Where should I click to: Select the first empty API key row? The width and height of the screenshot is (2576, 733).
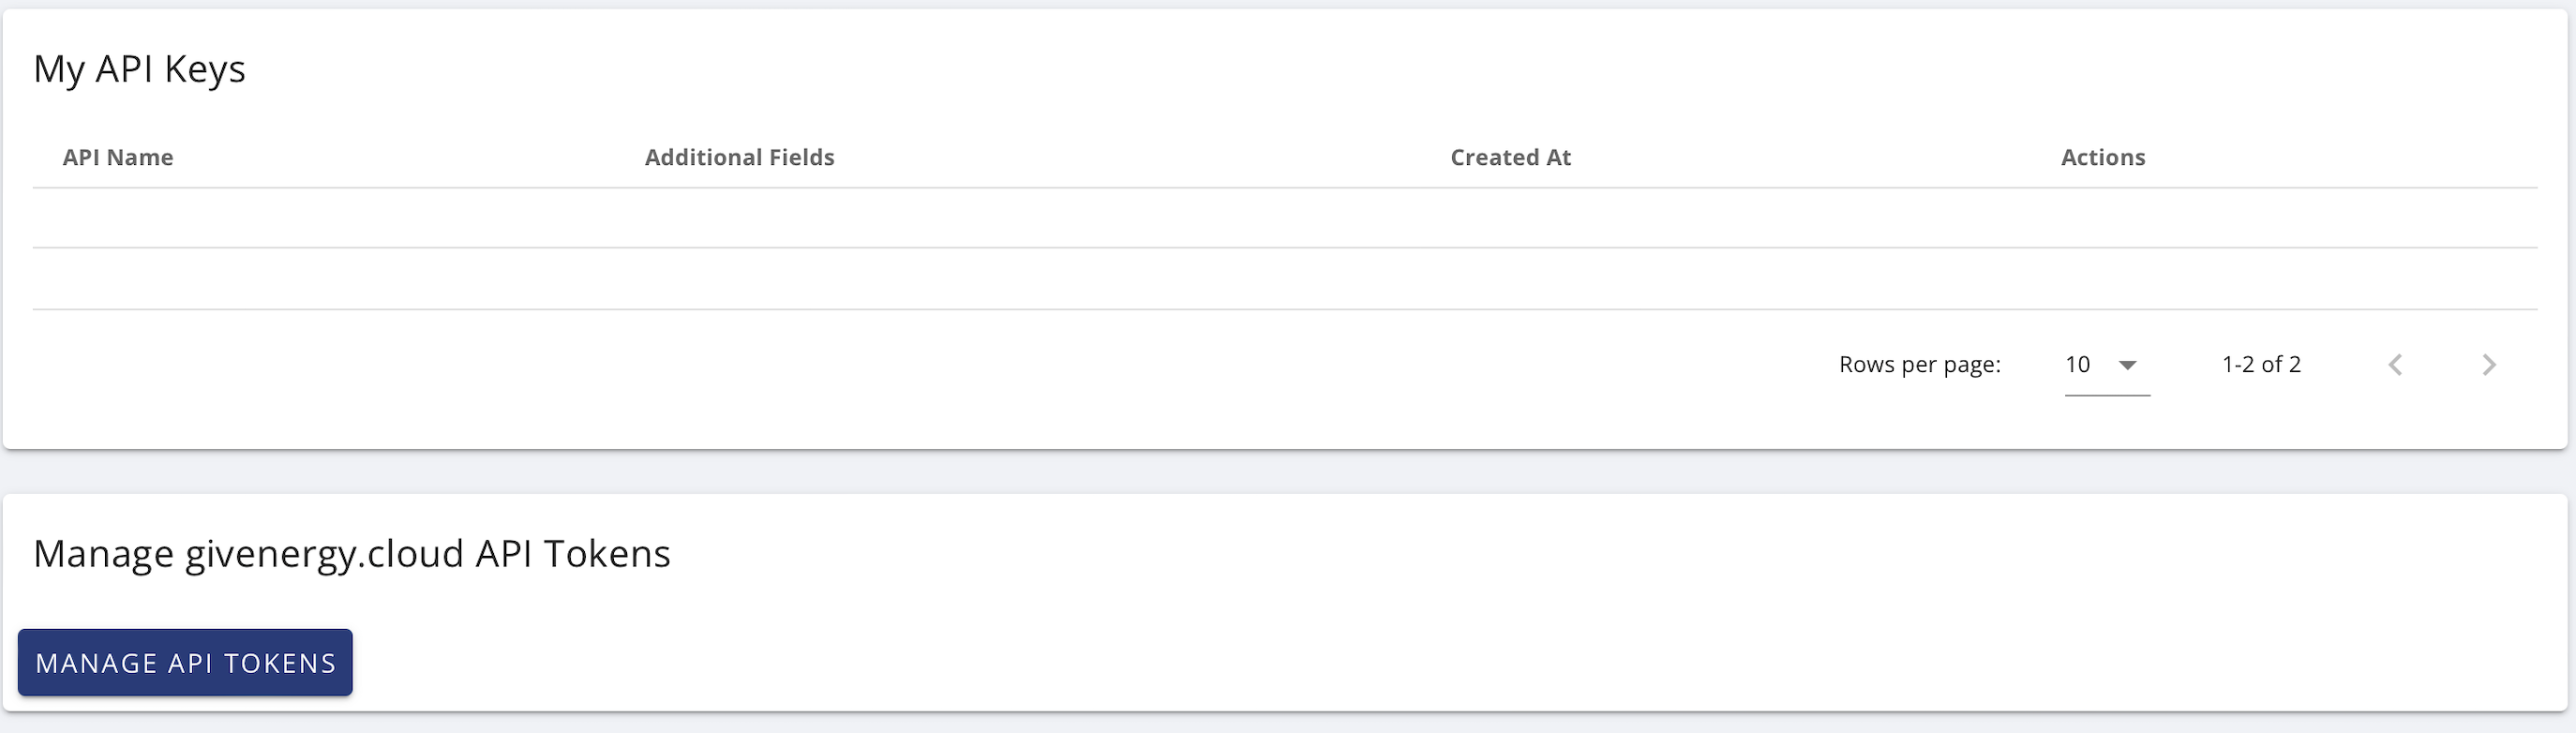[1285, 218]
